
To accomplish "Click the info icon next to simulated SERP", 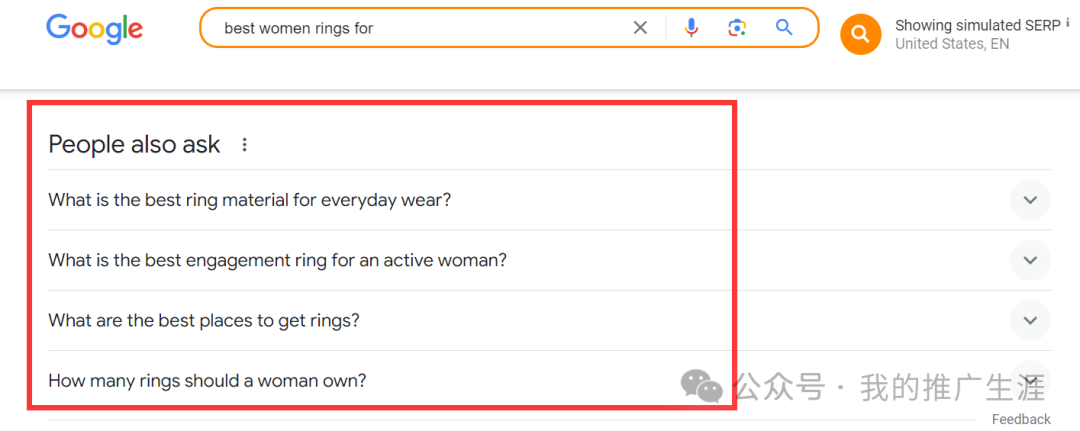I will (1068, 25).
